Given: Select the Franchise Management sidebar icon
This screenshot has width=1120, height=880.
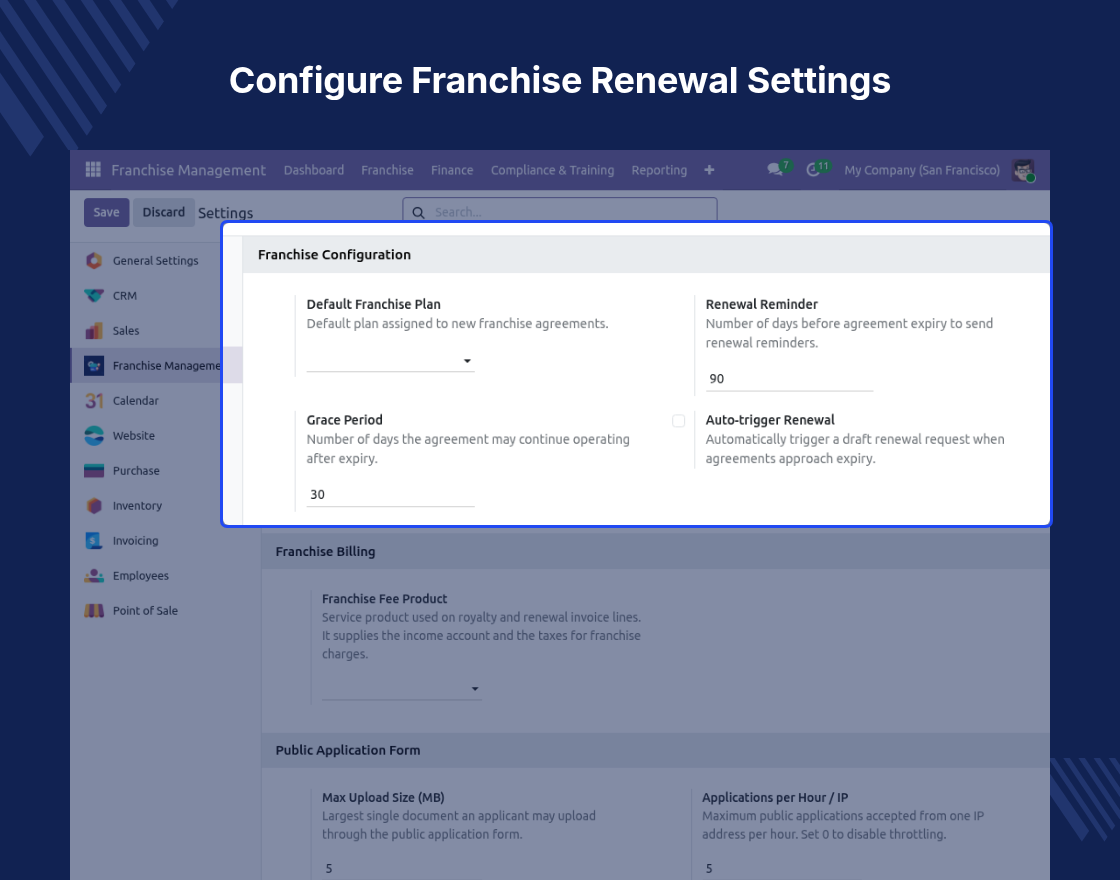Looking at the screenshot, I should pos(94,366).
